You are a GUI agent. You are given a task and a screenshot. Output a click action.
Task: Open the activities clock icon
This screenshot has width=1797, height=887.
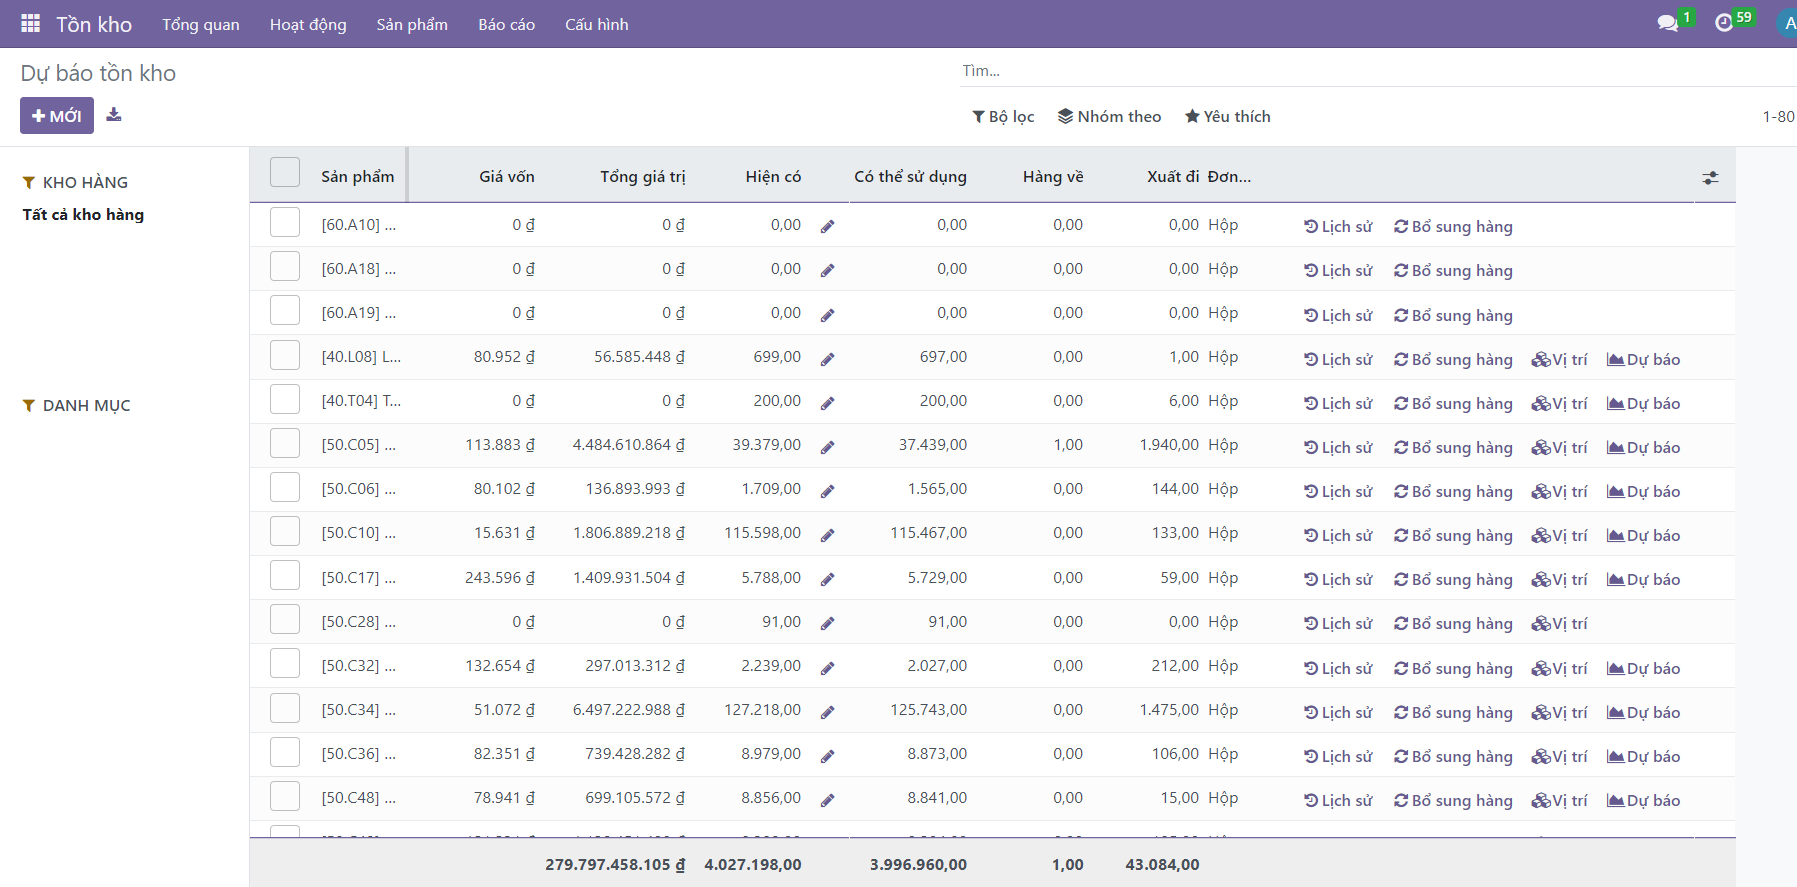point(1724,23)
